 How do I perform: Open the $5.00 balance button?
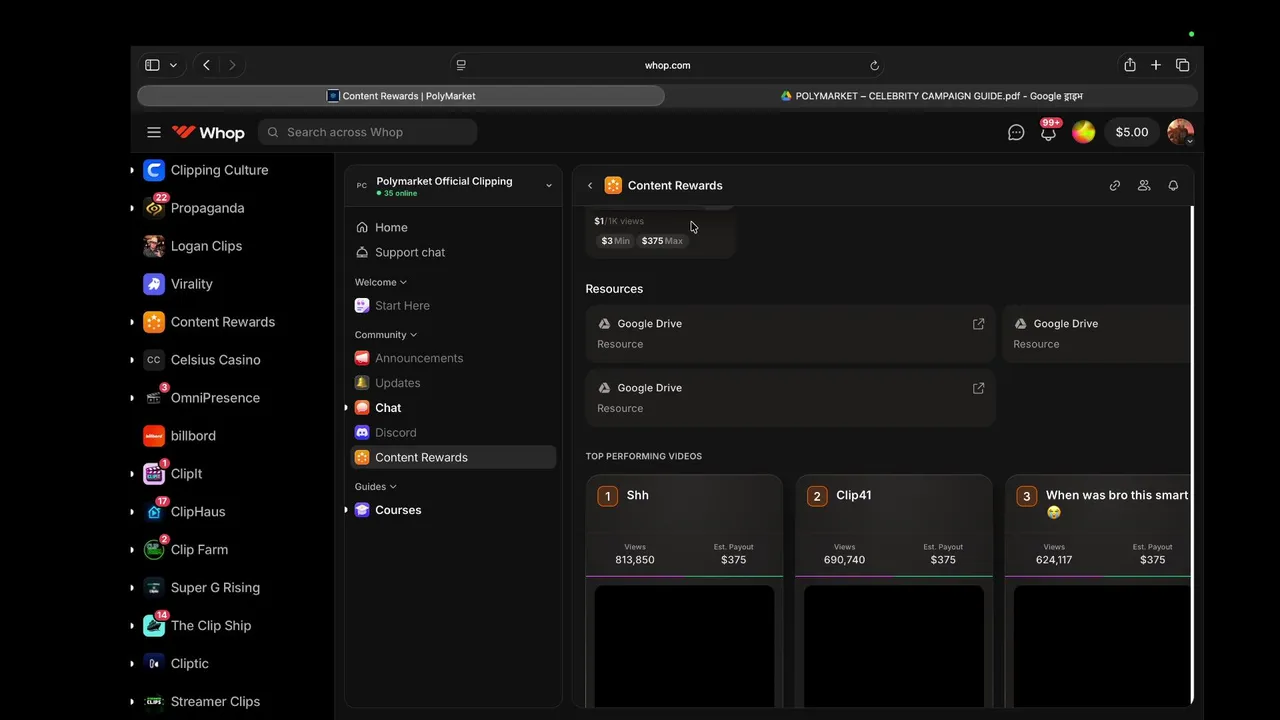pyautogui.click(x=1132, y=132)
